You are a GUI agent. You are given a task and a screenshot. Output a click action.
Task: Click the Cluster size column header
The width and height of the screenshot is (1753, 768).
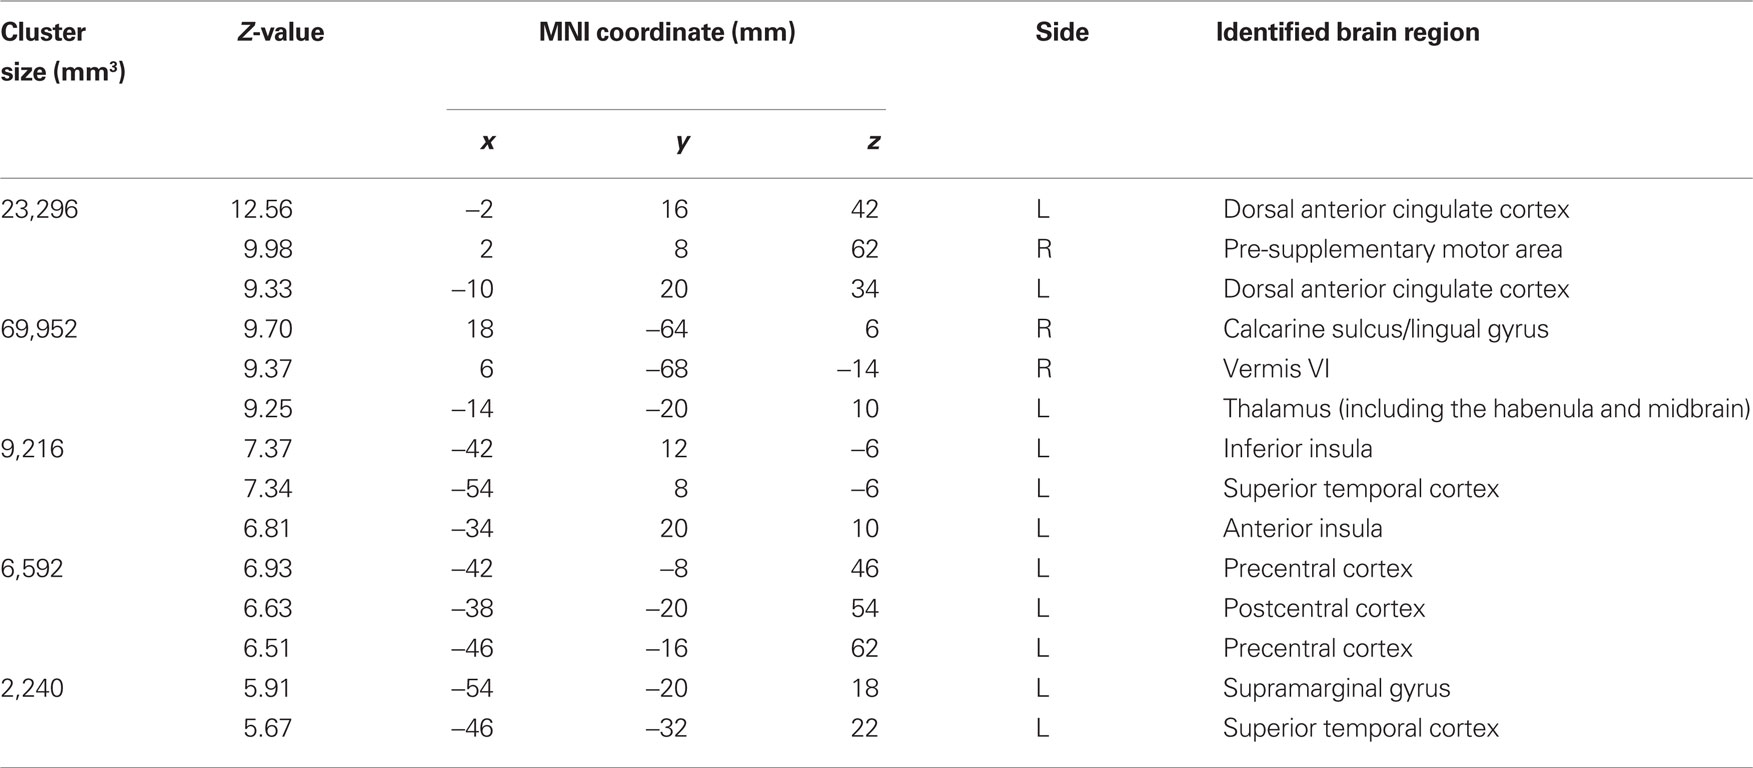pos(63,52)
